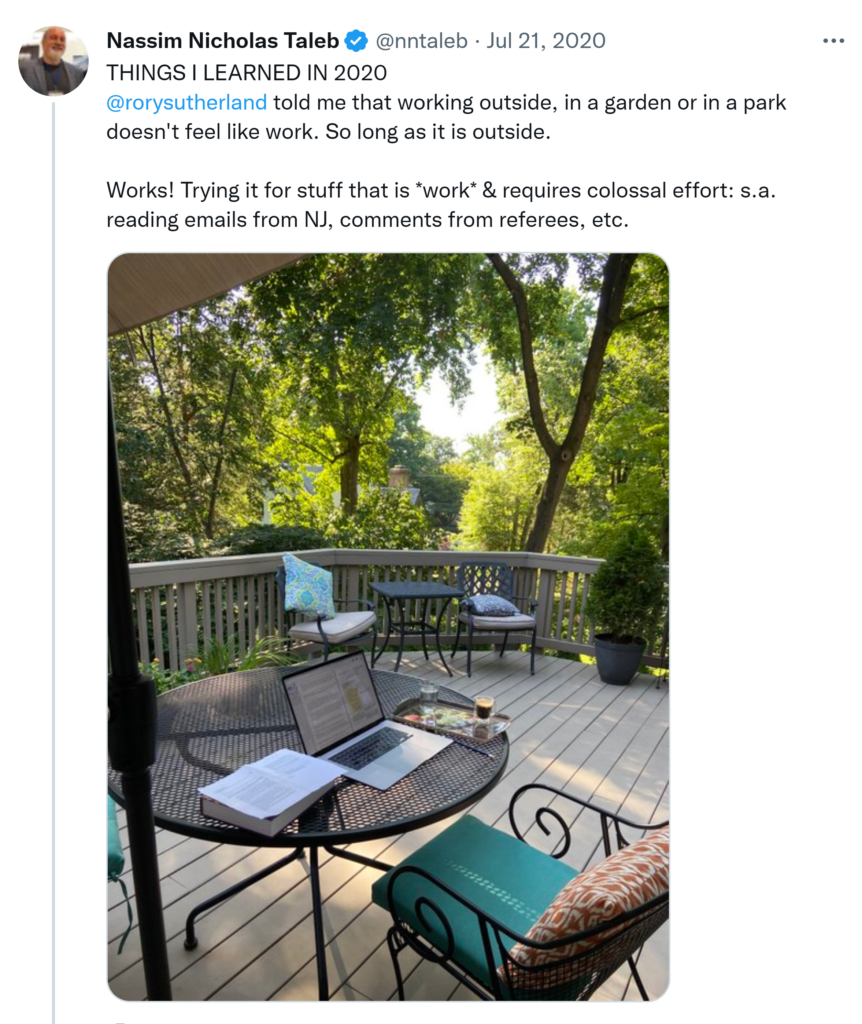Click the blue verified badge
Image resolution: width=862 pixels, height=1024 pixels.
[355, 41]
